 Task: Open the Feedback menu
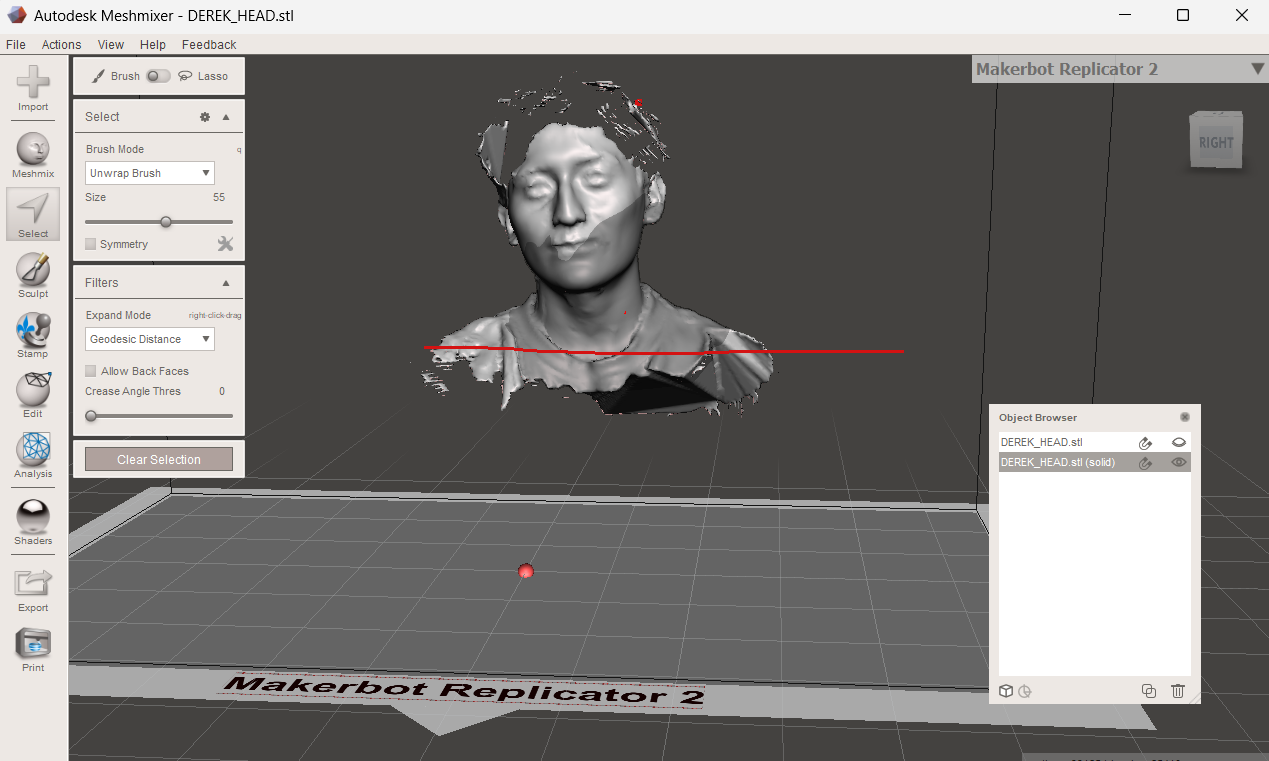[x=209, y=45]
